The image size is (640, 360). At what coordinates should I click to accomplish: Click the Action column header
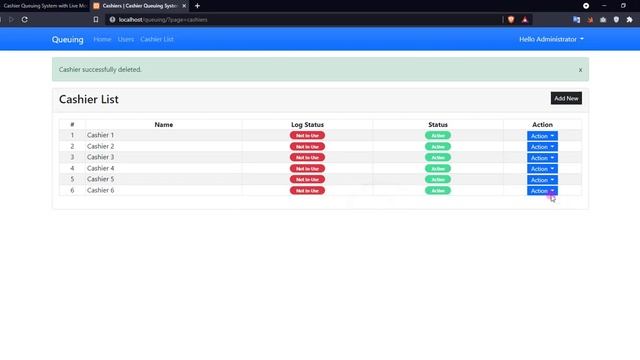coord(542,124)
